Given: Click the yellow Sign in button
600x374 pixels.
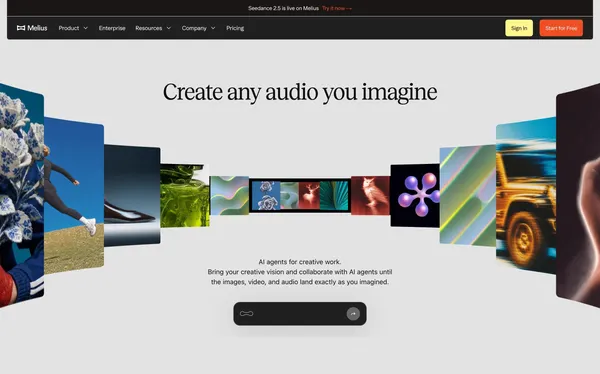Looking at the screenshot, I should 519,28.
